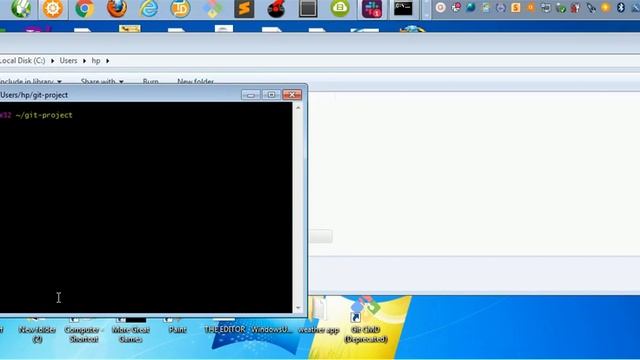
Task: Click New folder in Explorer toolbar
Action: (x=196, y=82)
